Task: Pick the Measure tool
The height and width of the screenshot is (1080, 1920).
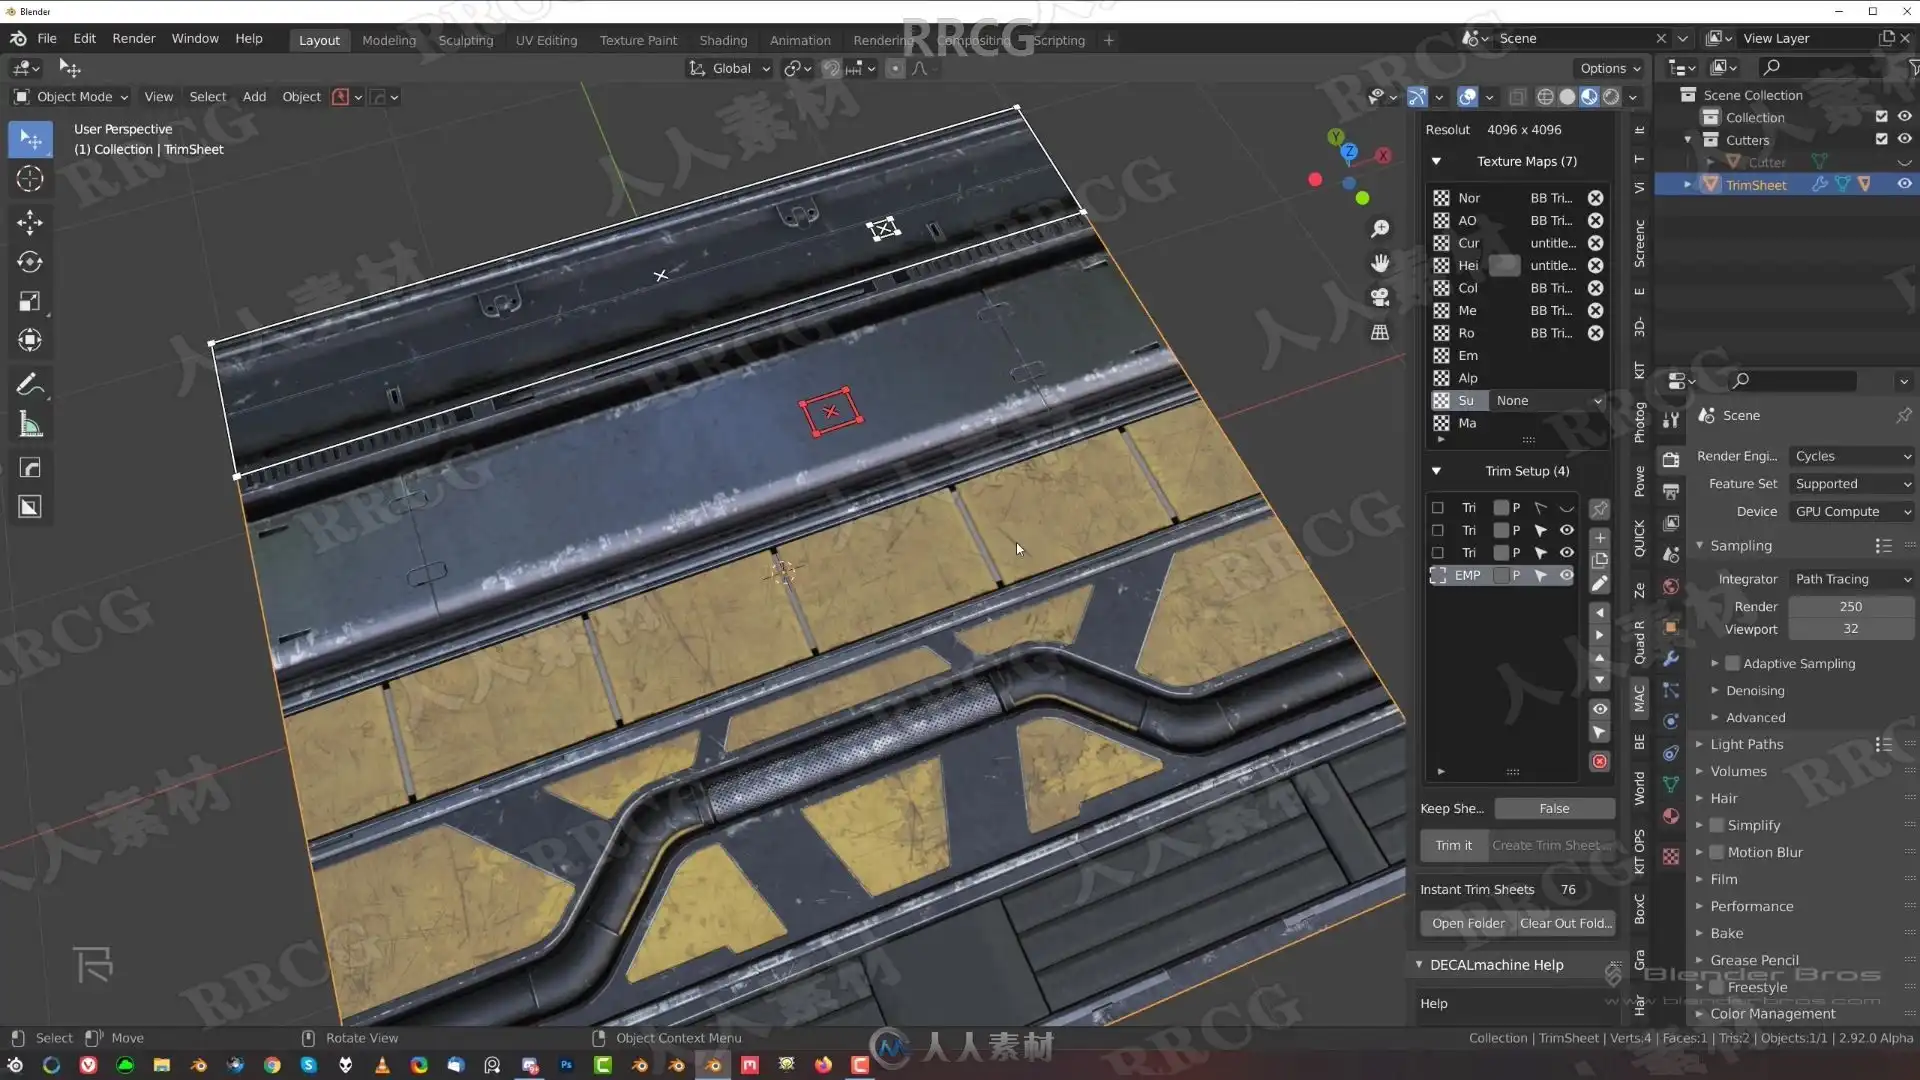Action: (x=30, y=426)
